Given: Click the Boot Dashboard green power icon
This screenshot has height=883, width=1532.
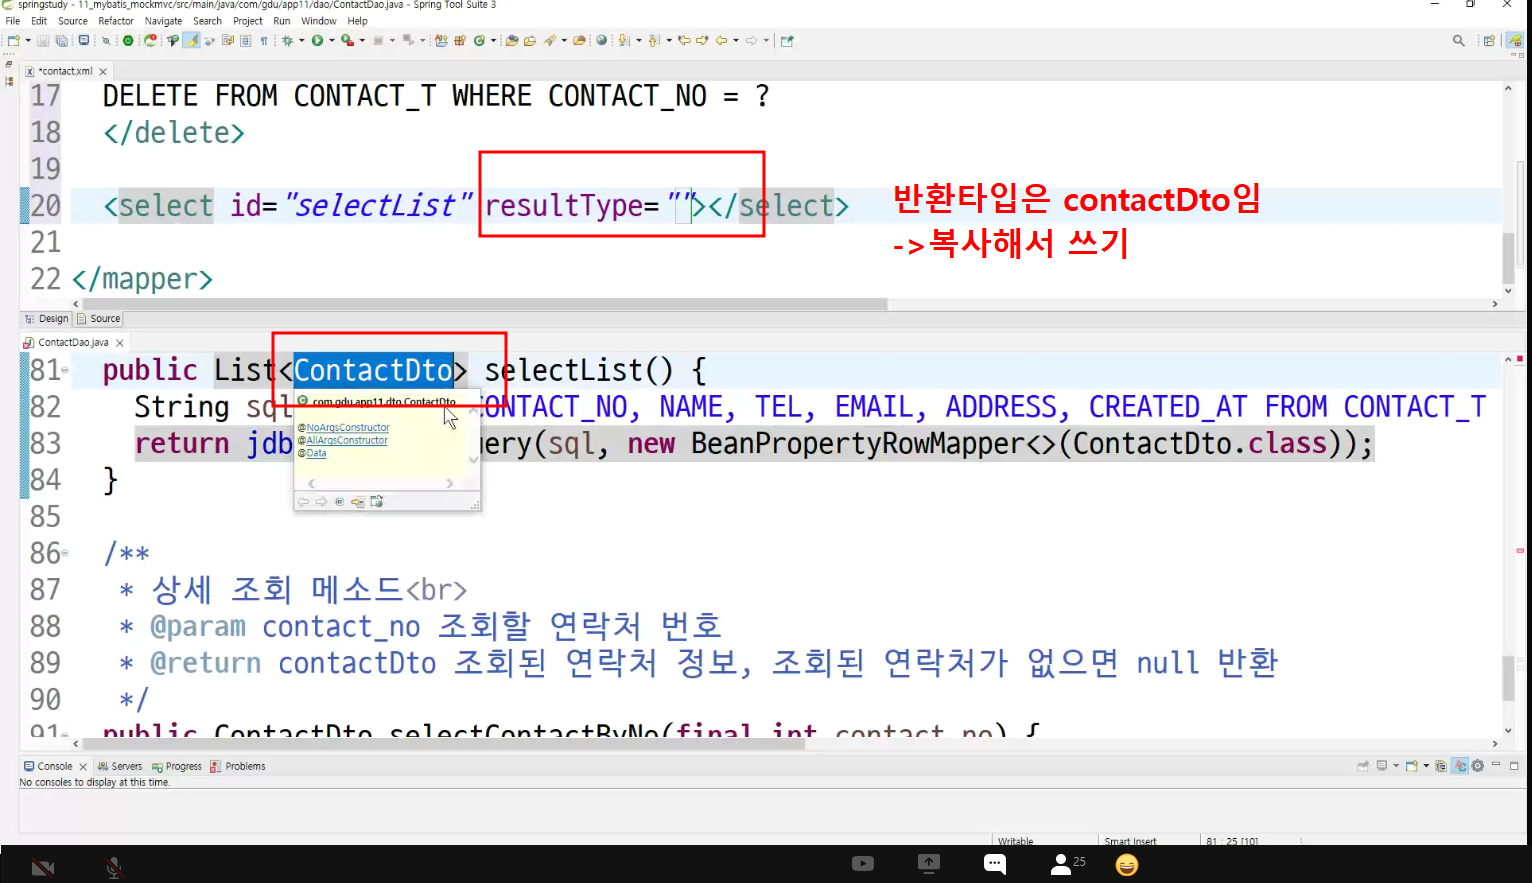Looking at the screenshot, I should tap(128, 41).
